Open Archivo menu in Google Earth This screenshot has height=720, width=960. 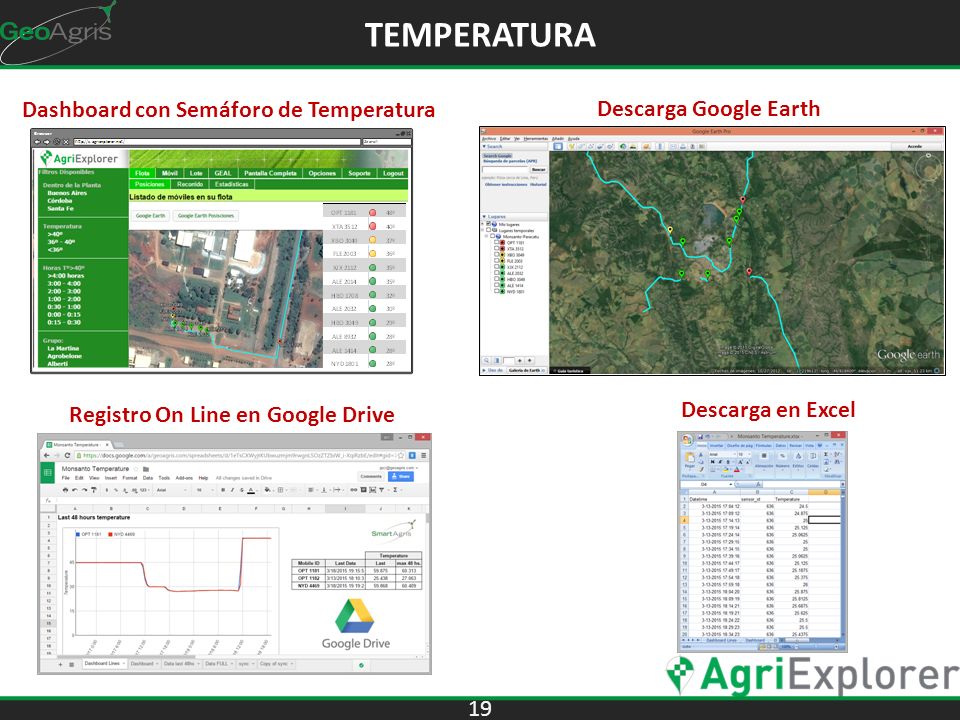pyautogui.click(x=489, y=139)
